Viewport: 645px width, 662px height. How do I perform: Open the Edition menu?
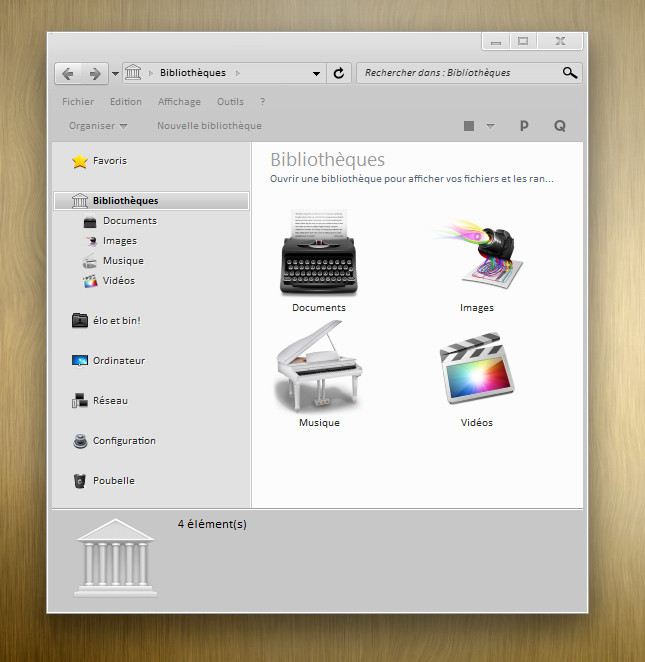[x=126, y=102]
